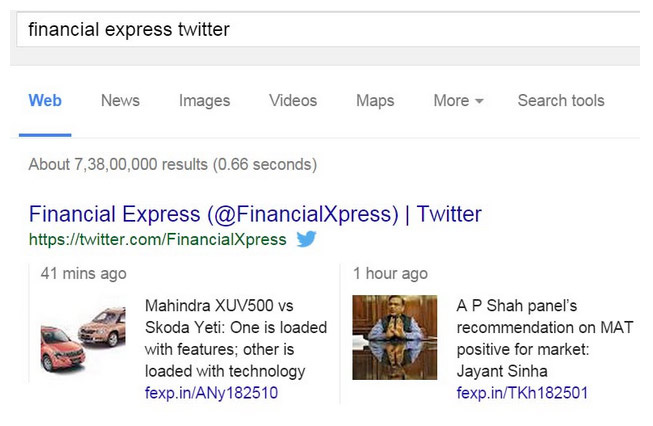Click the "1 hour ago" tweet timestamp
The image size is (653, 426).
[x=390, y=273]
